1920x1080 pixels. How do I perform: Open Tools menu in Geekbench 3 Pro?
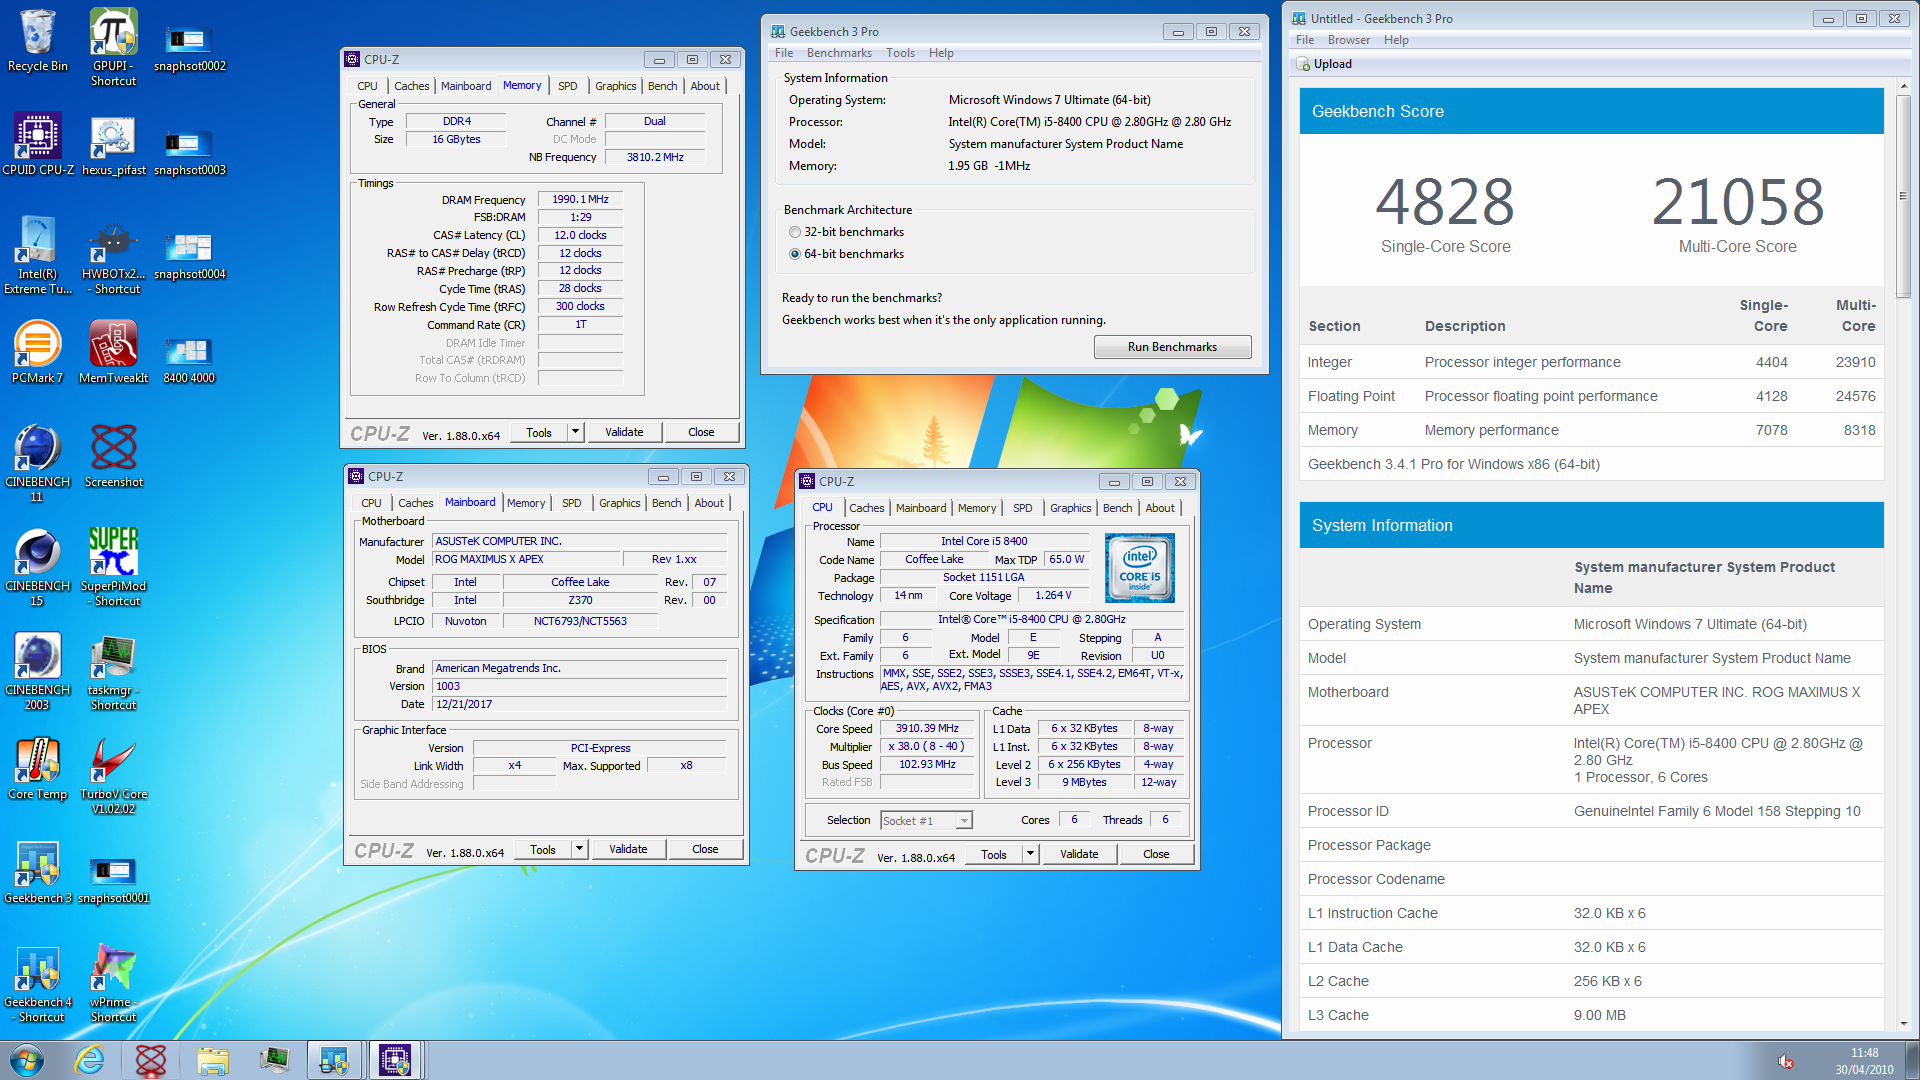click(900, 53)
